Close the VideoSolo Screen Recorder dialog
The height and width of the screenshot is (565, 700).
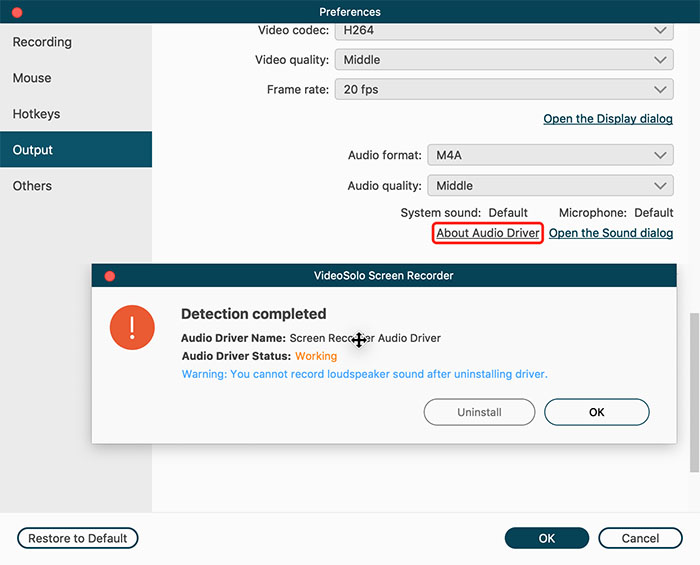click(x=110, y=276)
